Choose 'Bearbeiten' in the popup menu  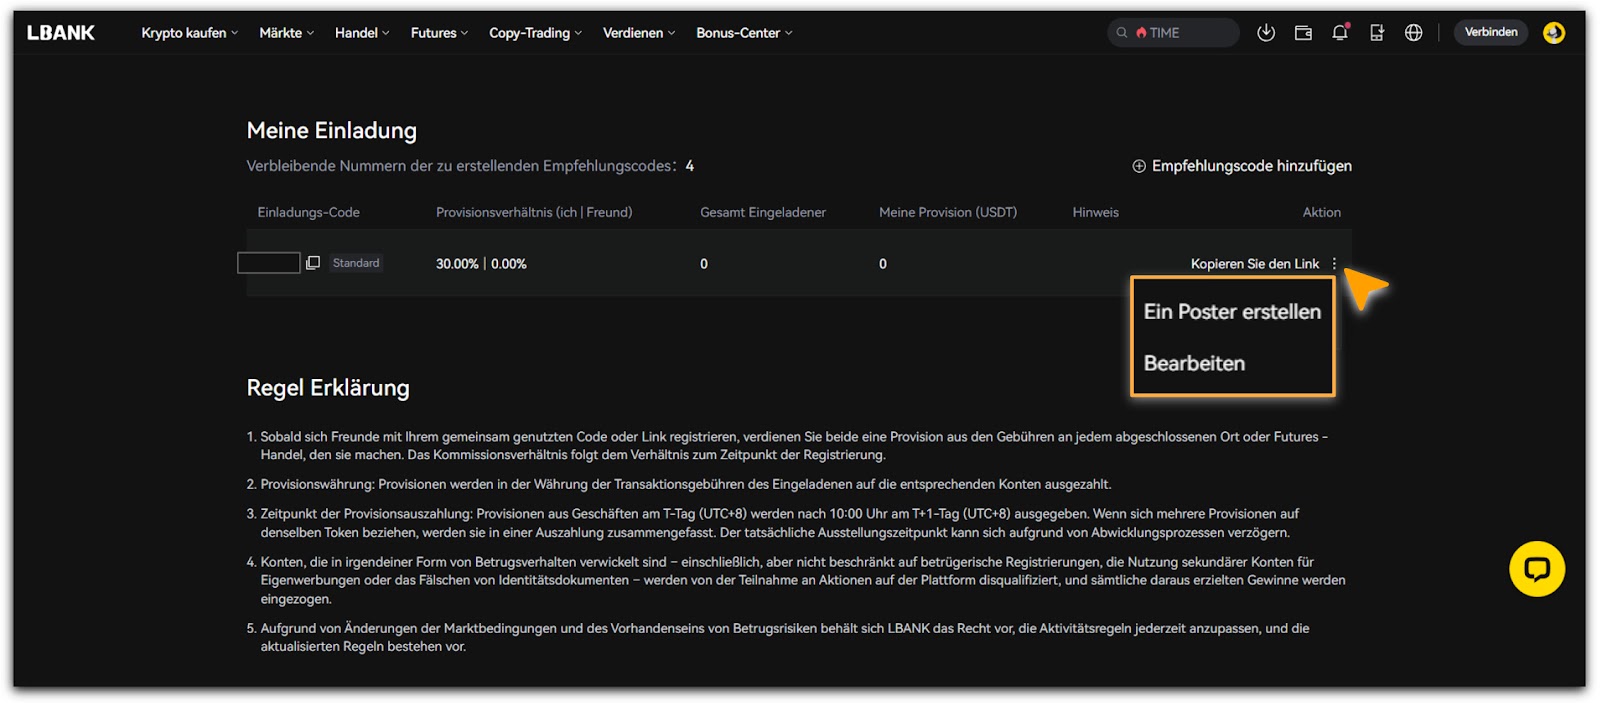point(1194,364)
